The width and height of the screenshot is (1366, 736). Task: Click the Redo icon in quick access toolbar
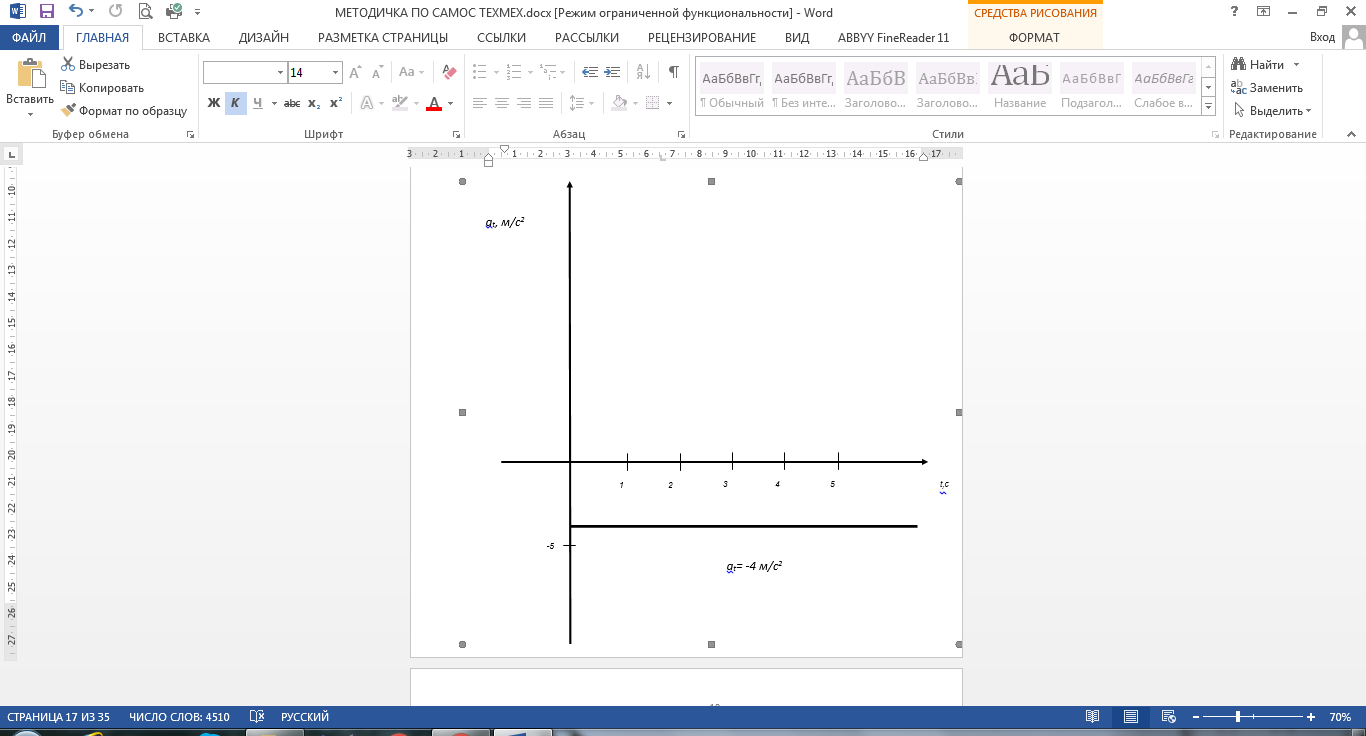pyautogui.click(x=115, y=12)
